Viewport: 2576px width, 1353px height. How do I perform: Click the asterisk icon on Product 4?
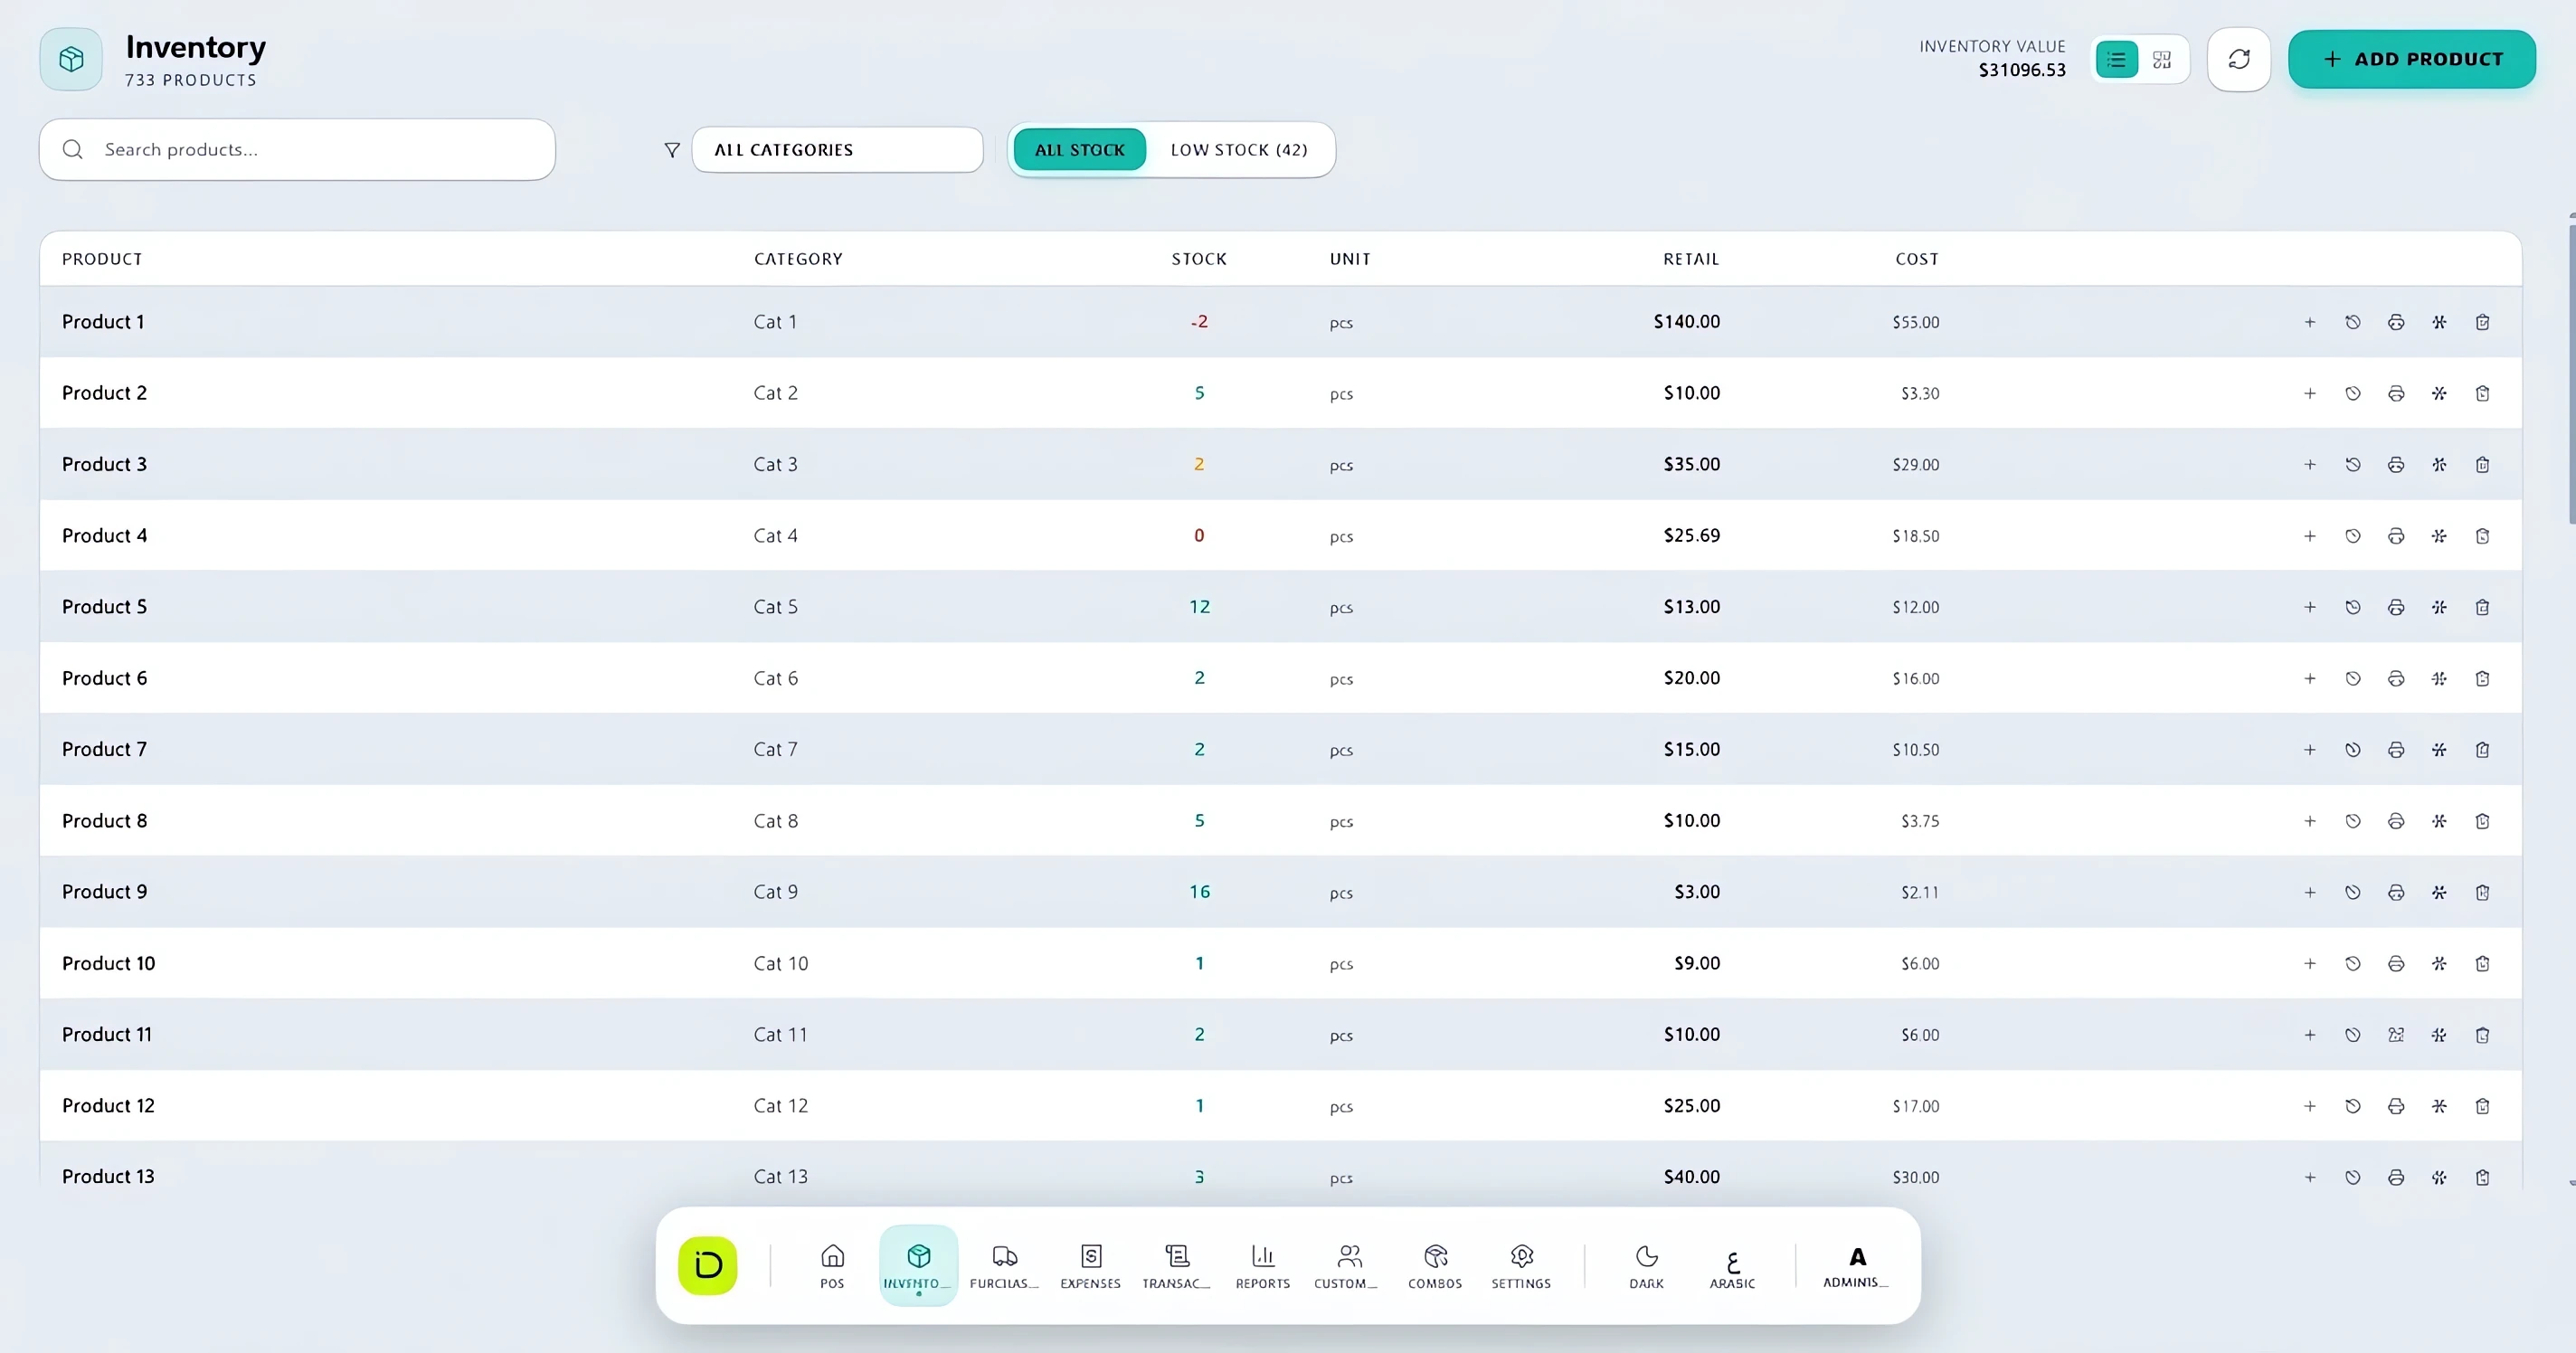pyautogui.click(x=2439, y=536)
